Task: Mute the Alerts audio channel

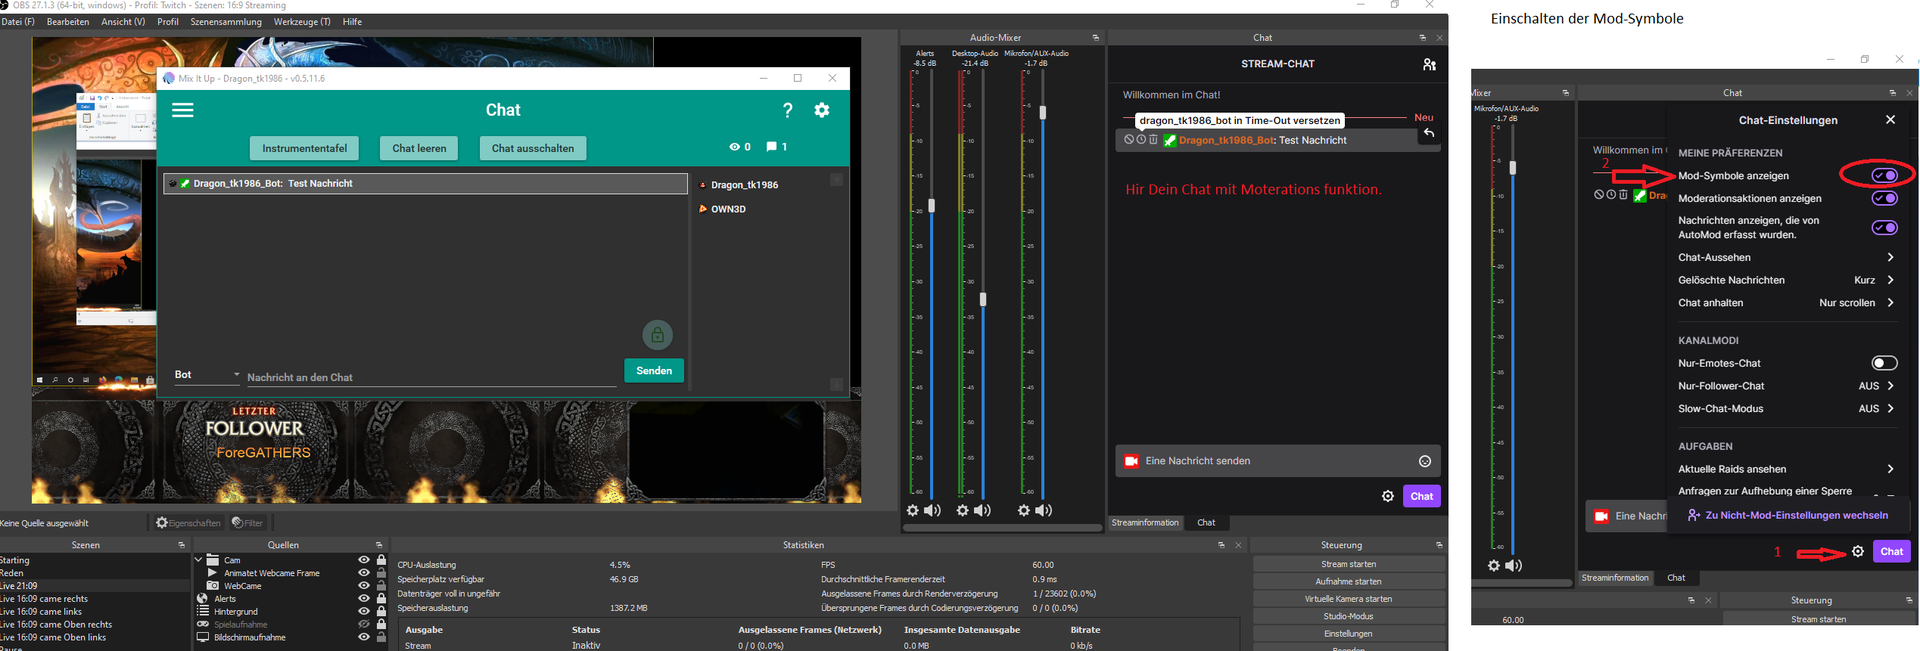Action: point(933,510)
